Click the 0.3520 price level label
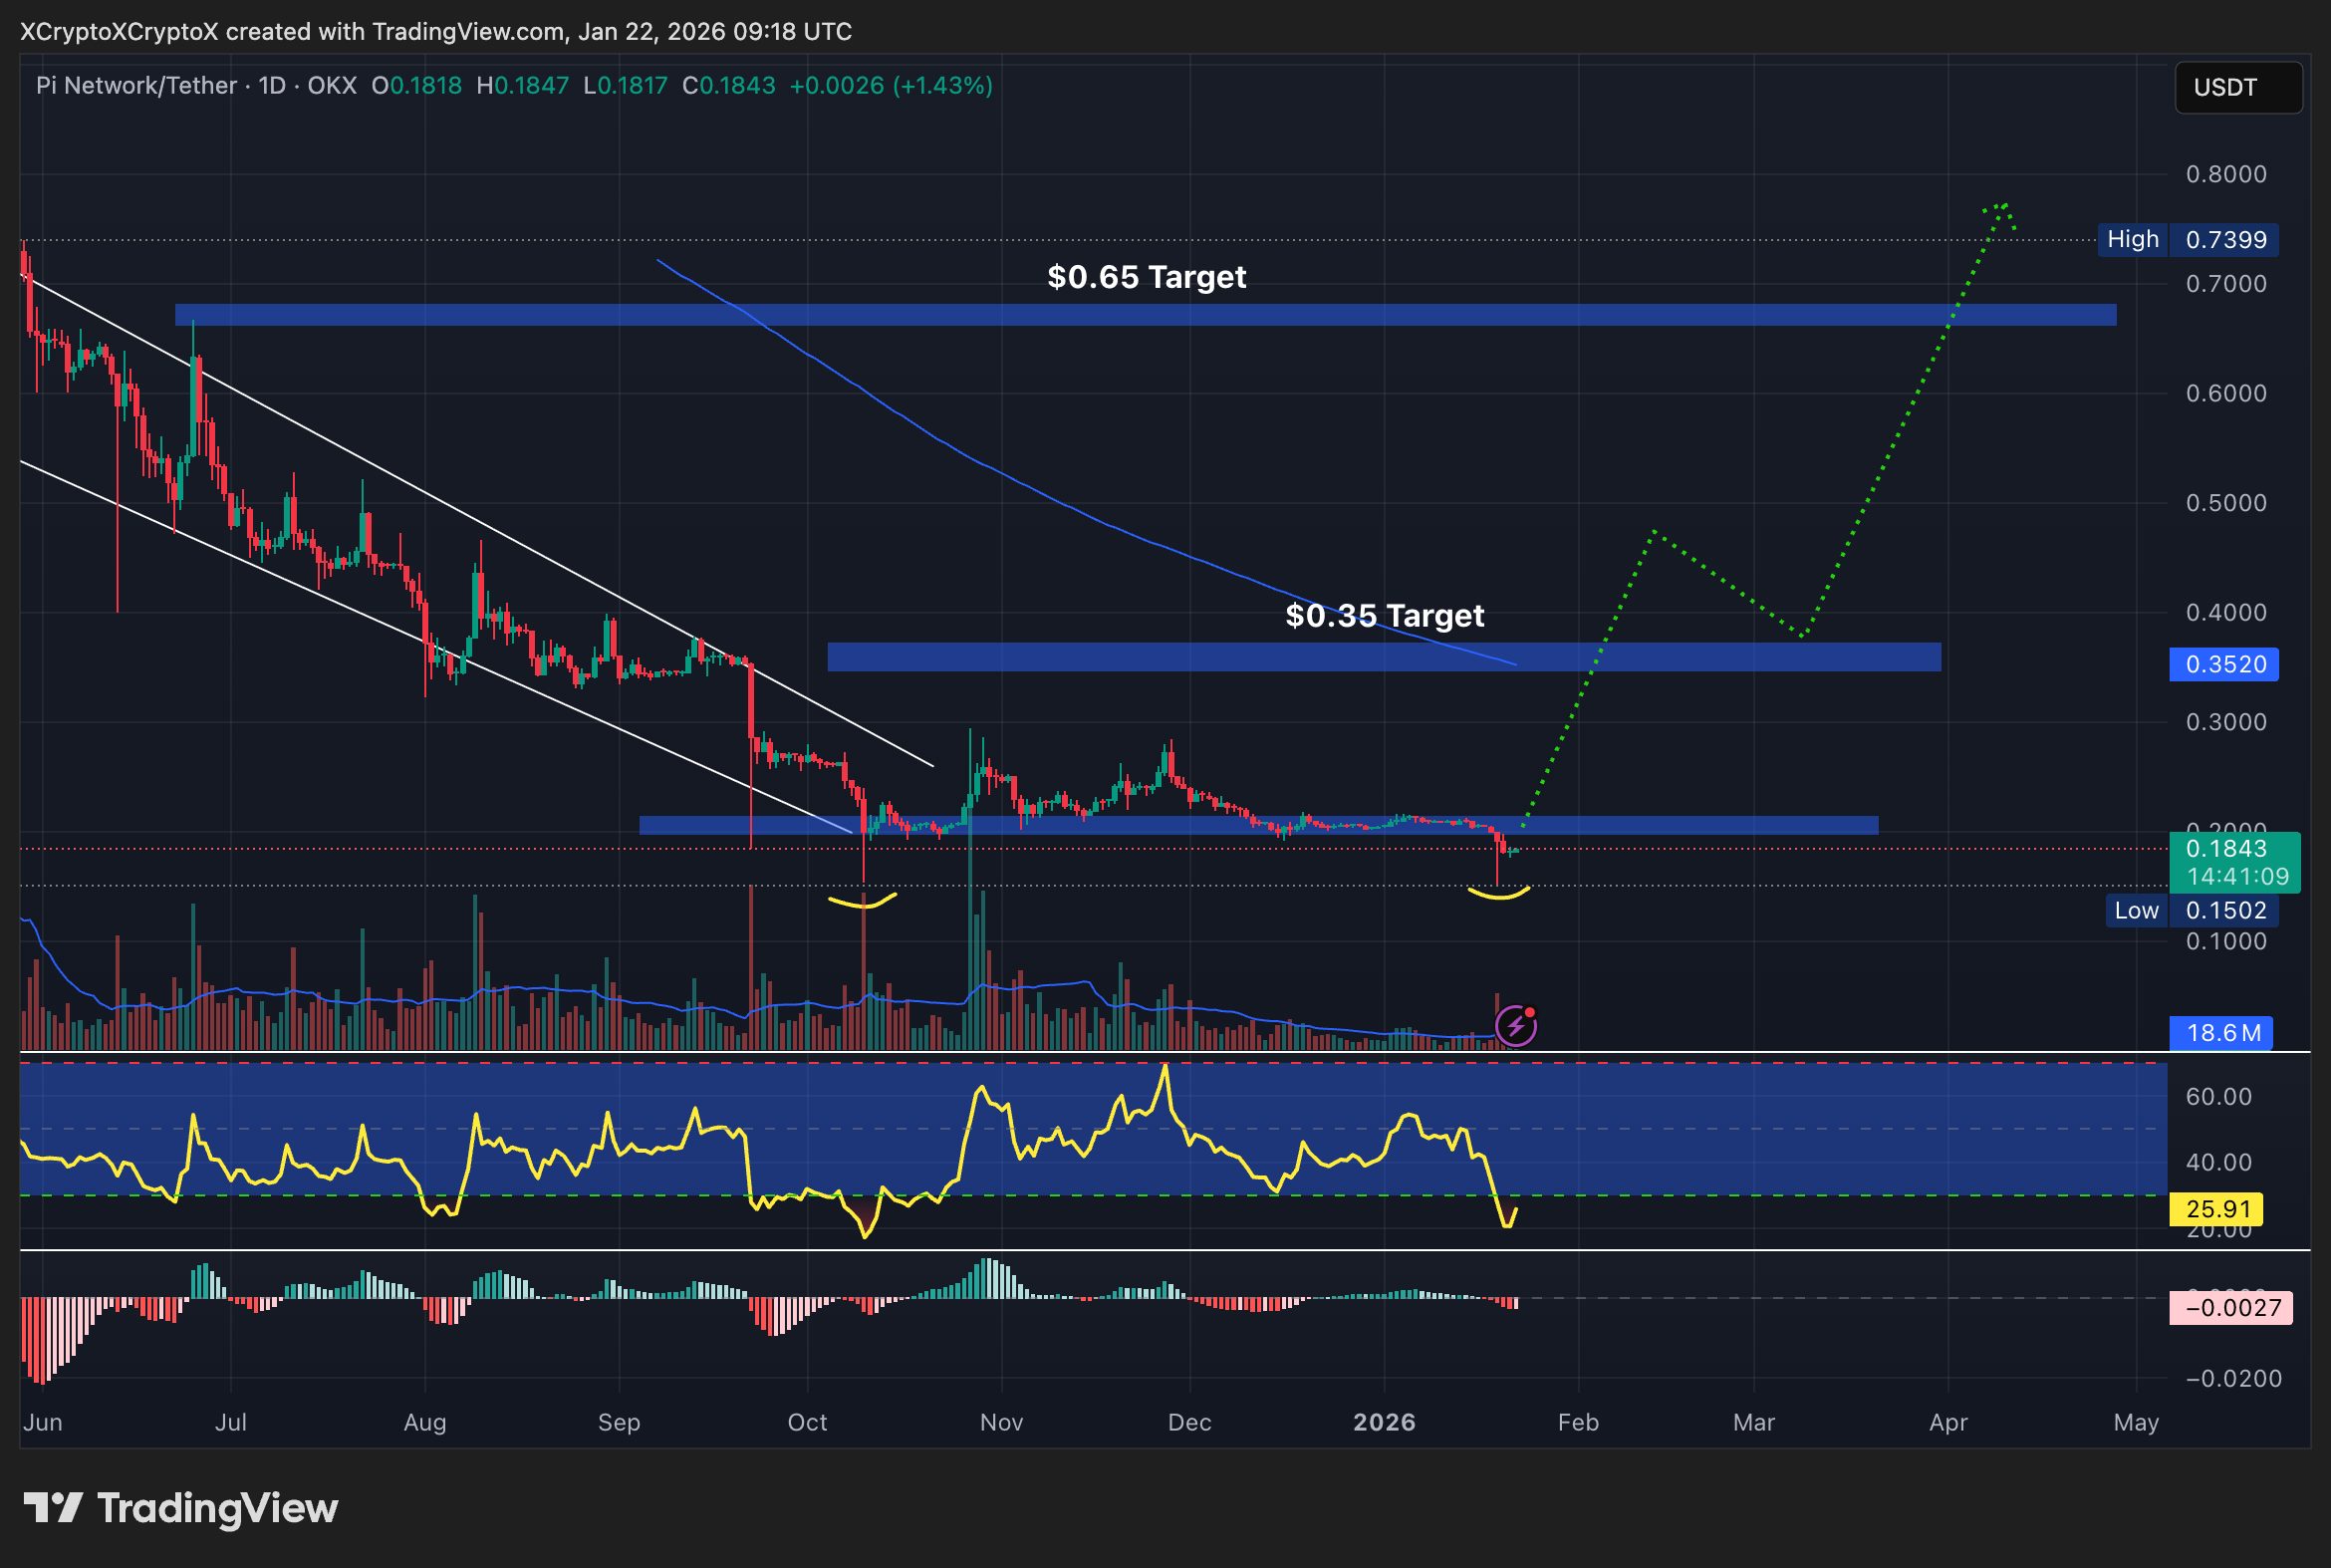This screenshot has height=1568, width=2331. tap(2224, 664)
